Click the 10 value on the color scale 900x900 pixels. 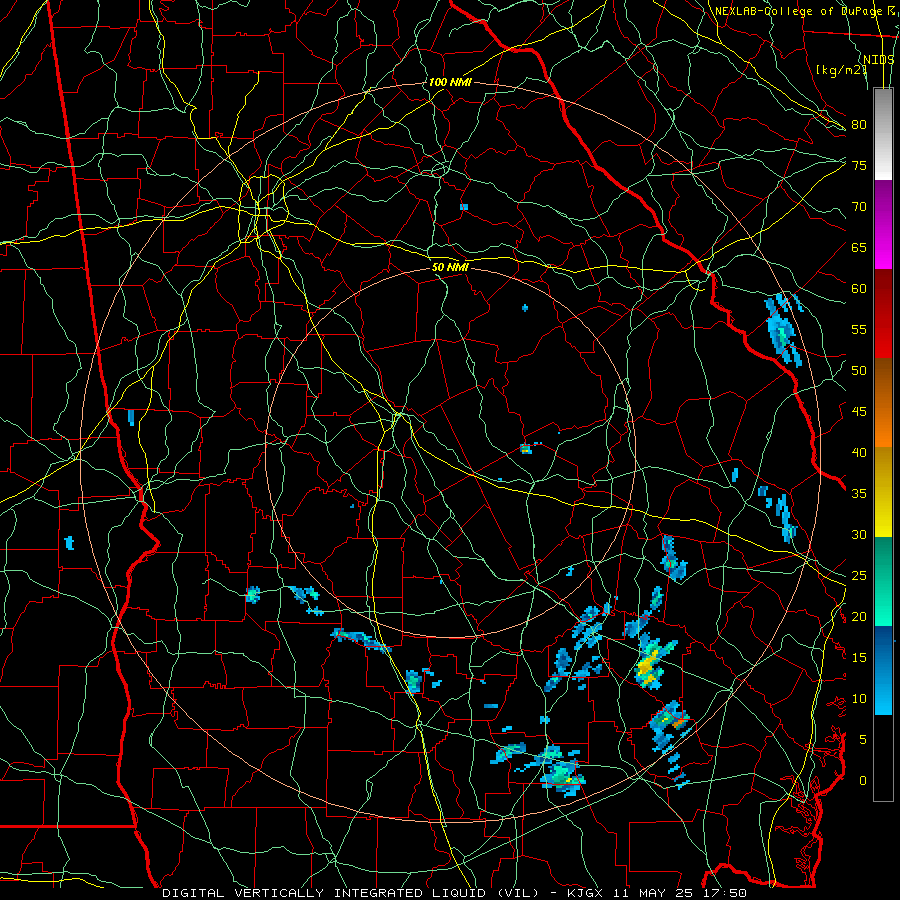[x=859, y=699]
